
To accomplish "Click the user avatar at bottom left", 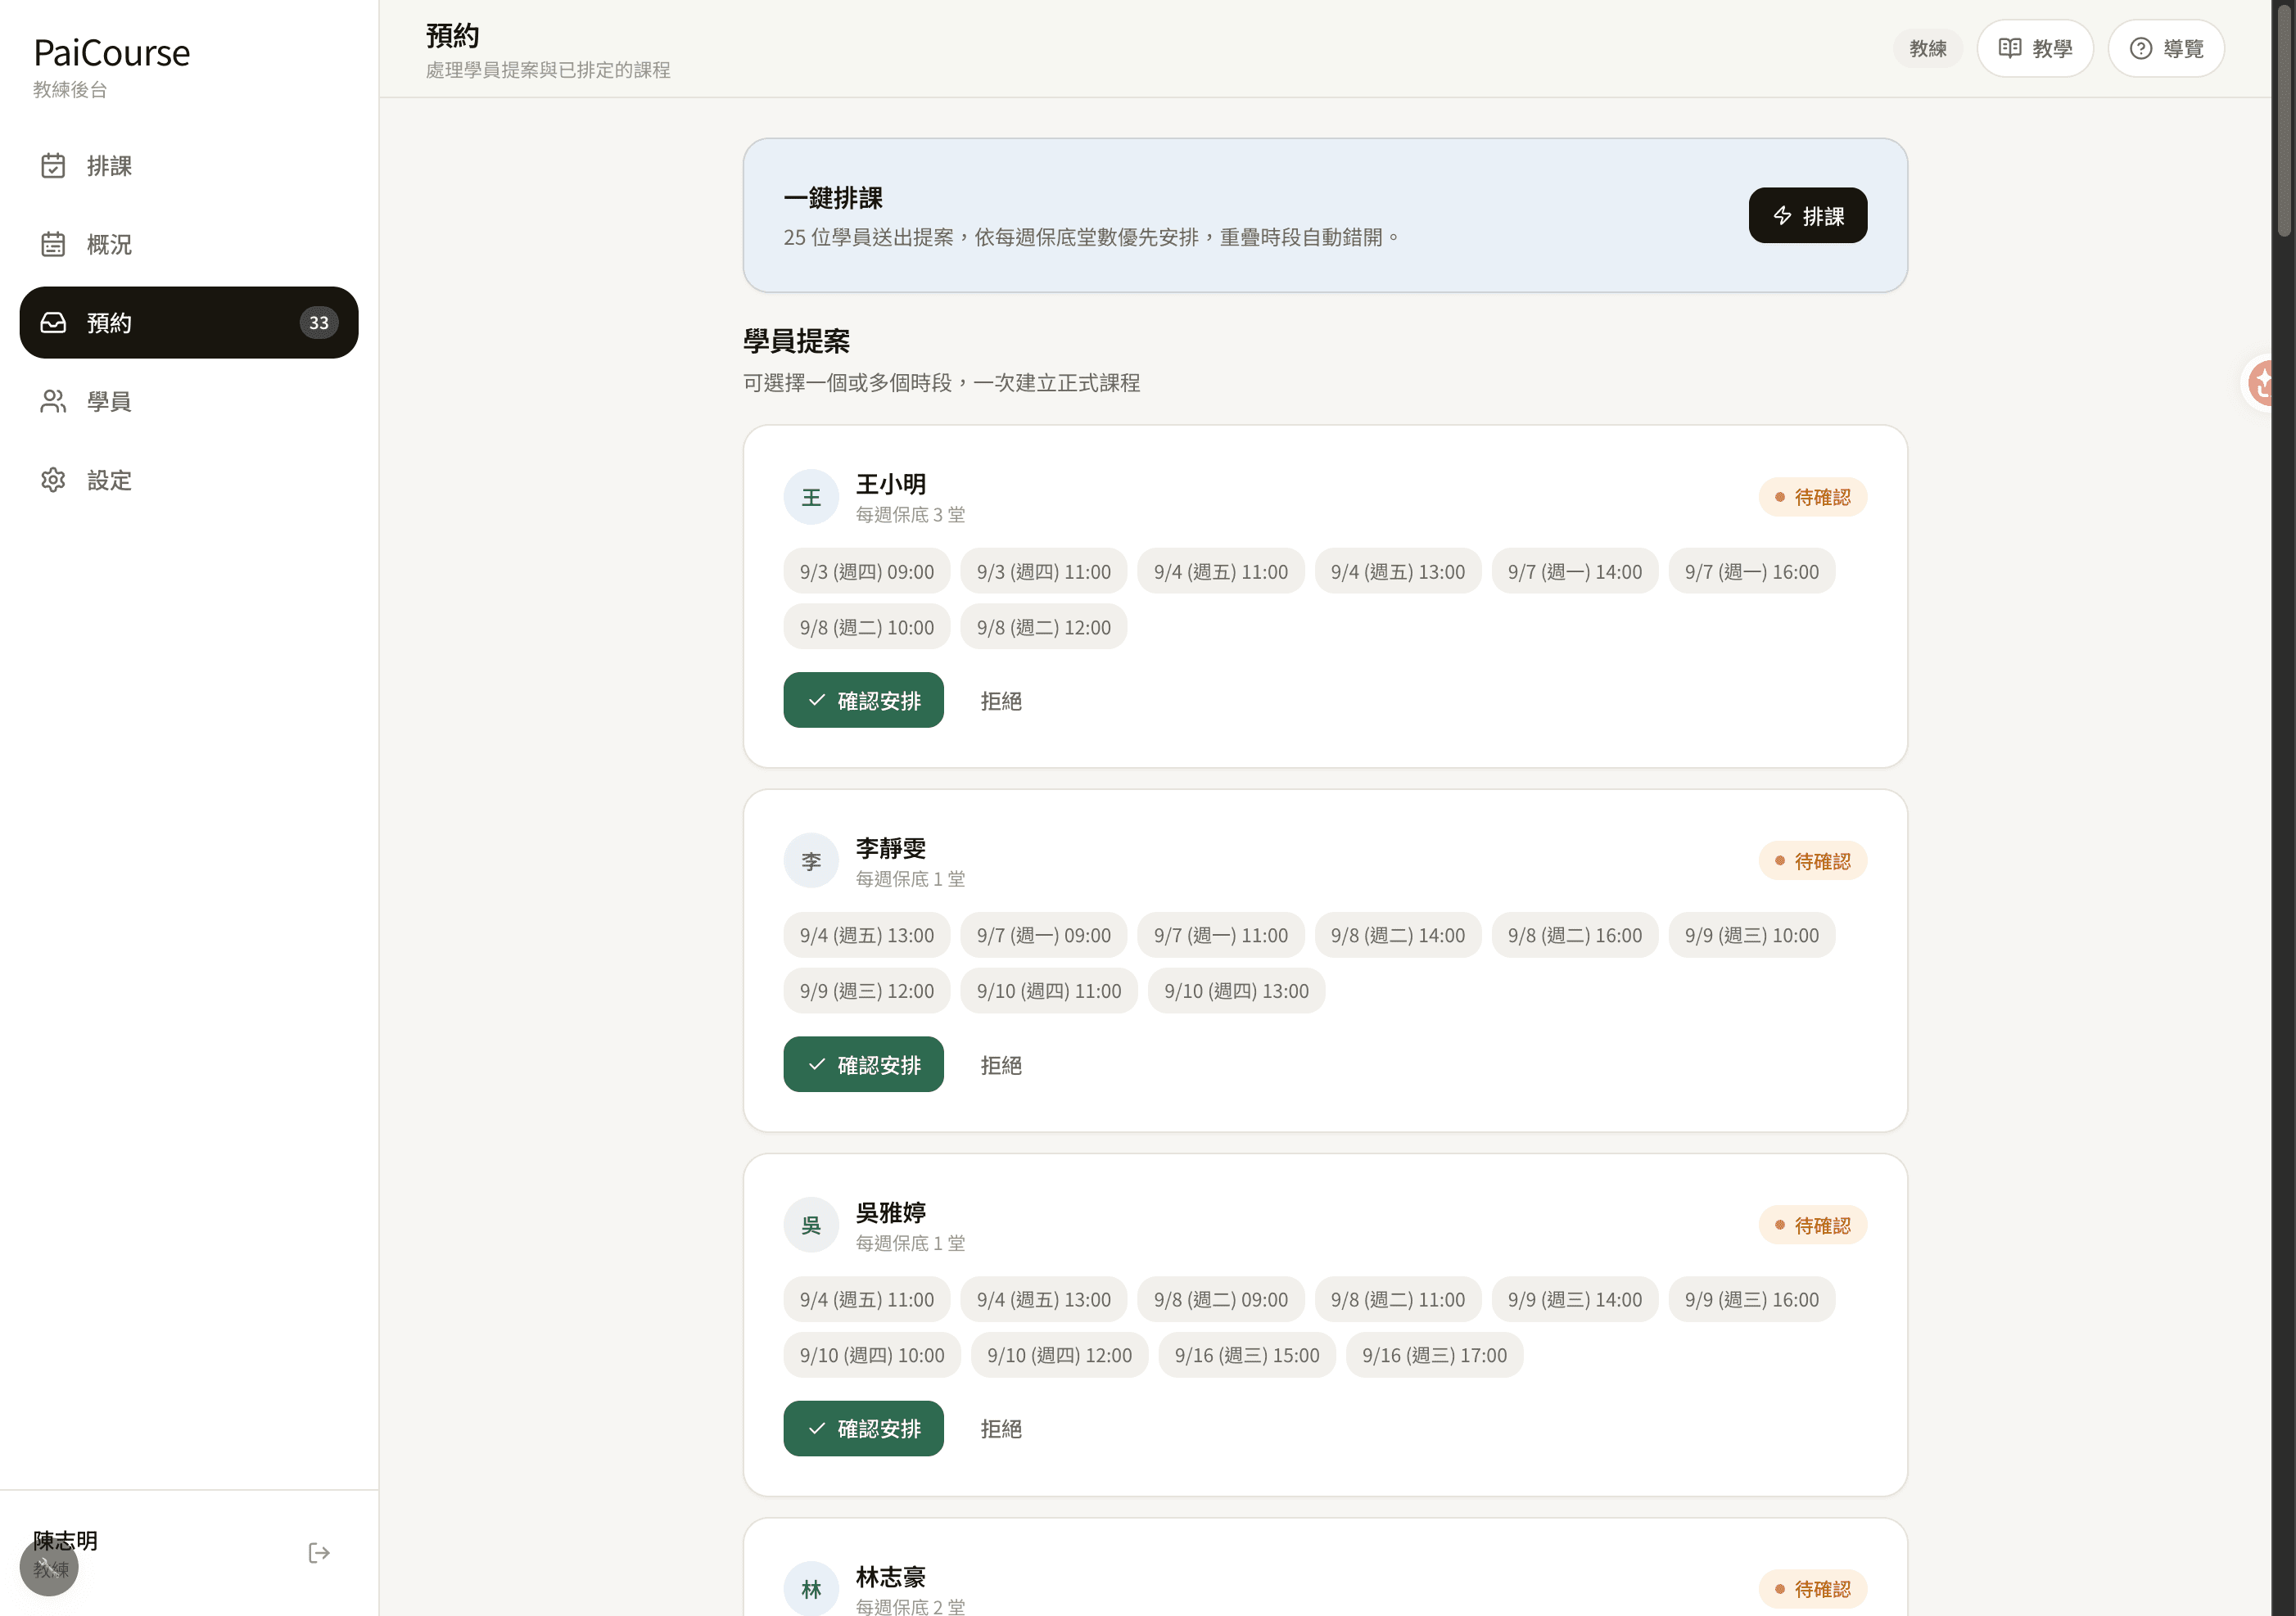I will pos(49,1566).
